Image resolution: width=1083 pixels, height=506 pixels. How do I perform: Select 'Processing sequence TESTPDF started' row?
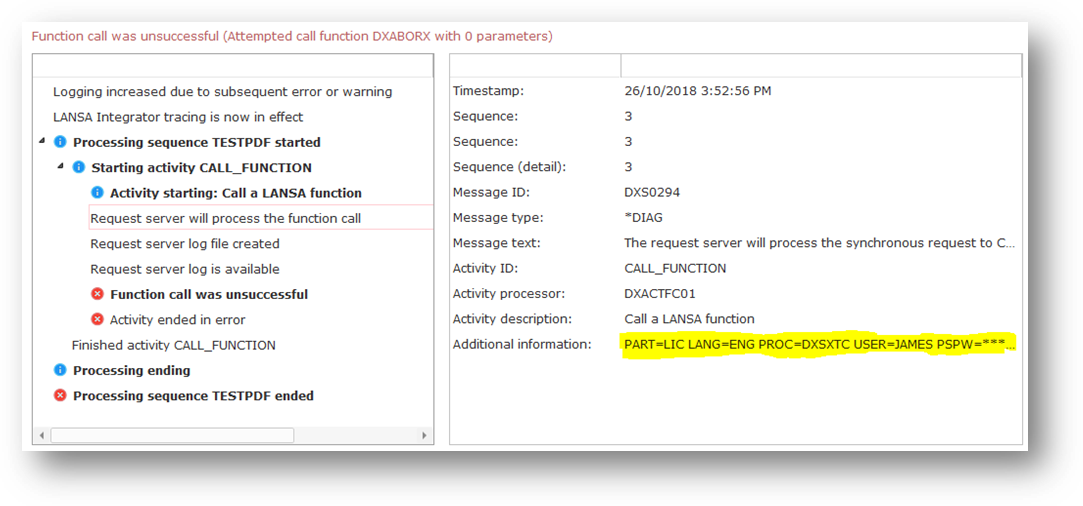coord(197,142)
